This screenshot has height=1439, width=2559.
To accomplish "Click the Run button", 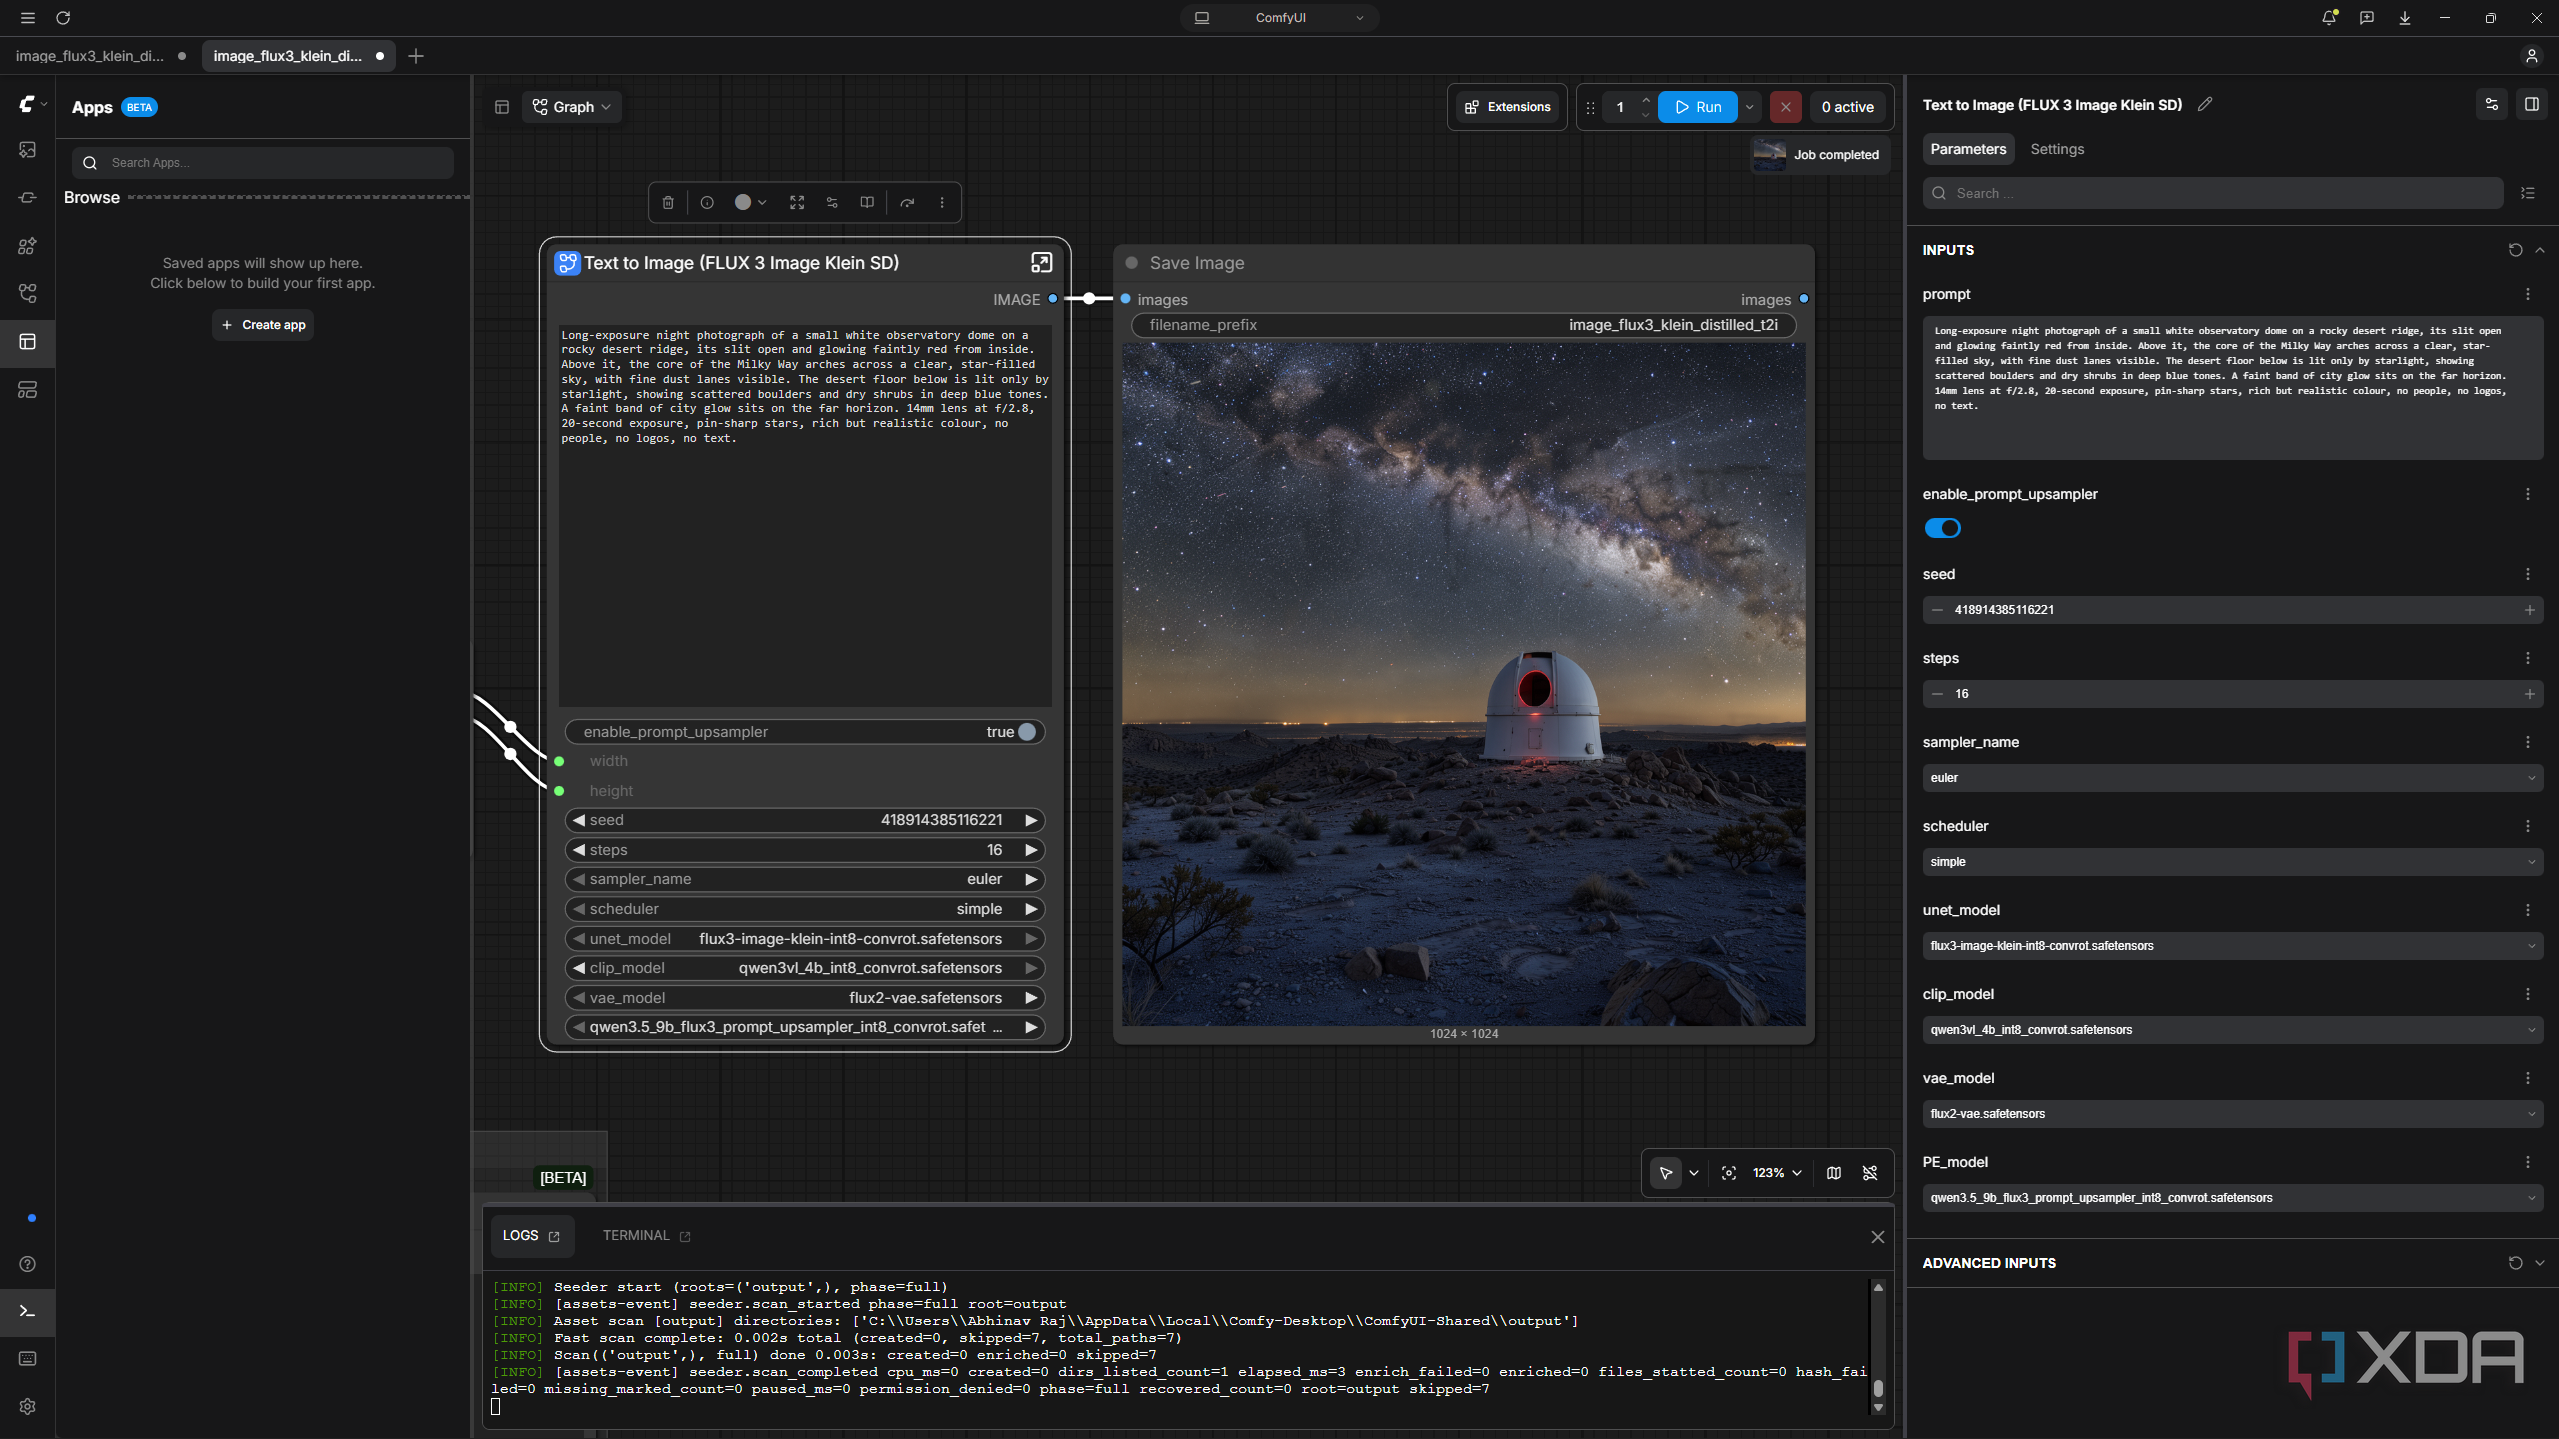I will coord(1698,107).
